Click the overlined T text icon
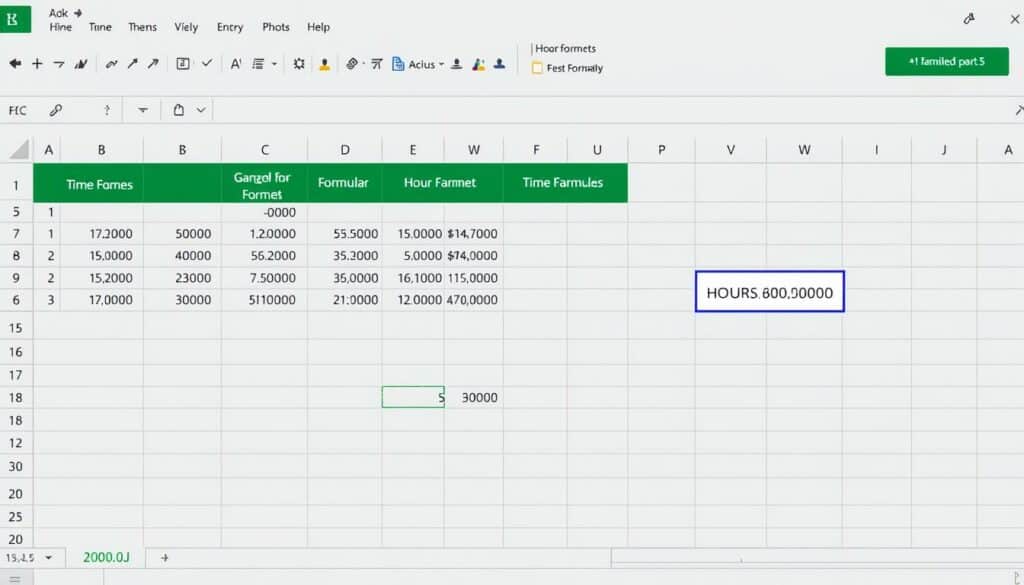Screen dimensions: 1024x585 pos(377,63)
